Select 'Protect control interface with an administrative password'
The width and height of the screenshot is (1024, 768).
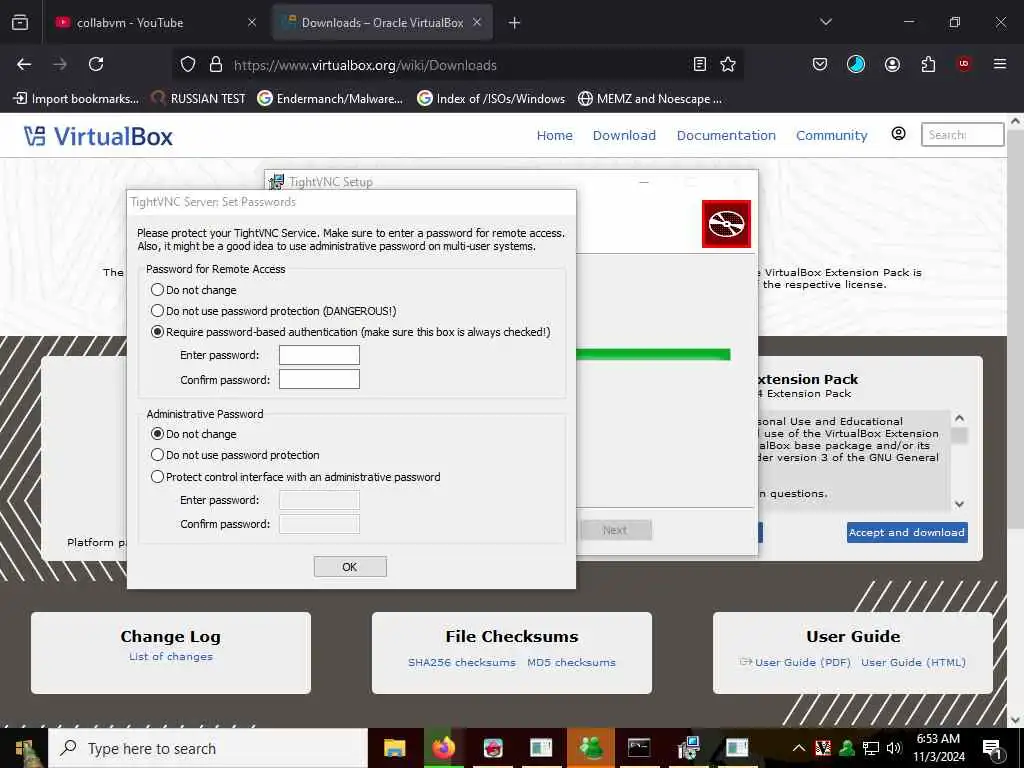tap(295, 477)
